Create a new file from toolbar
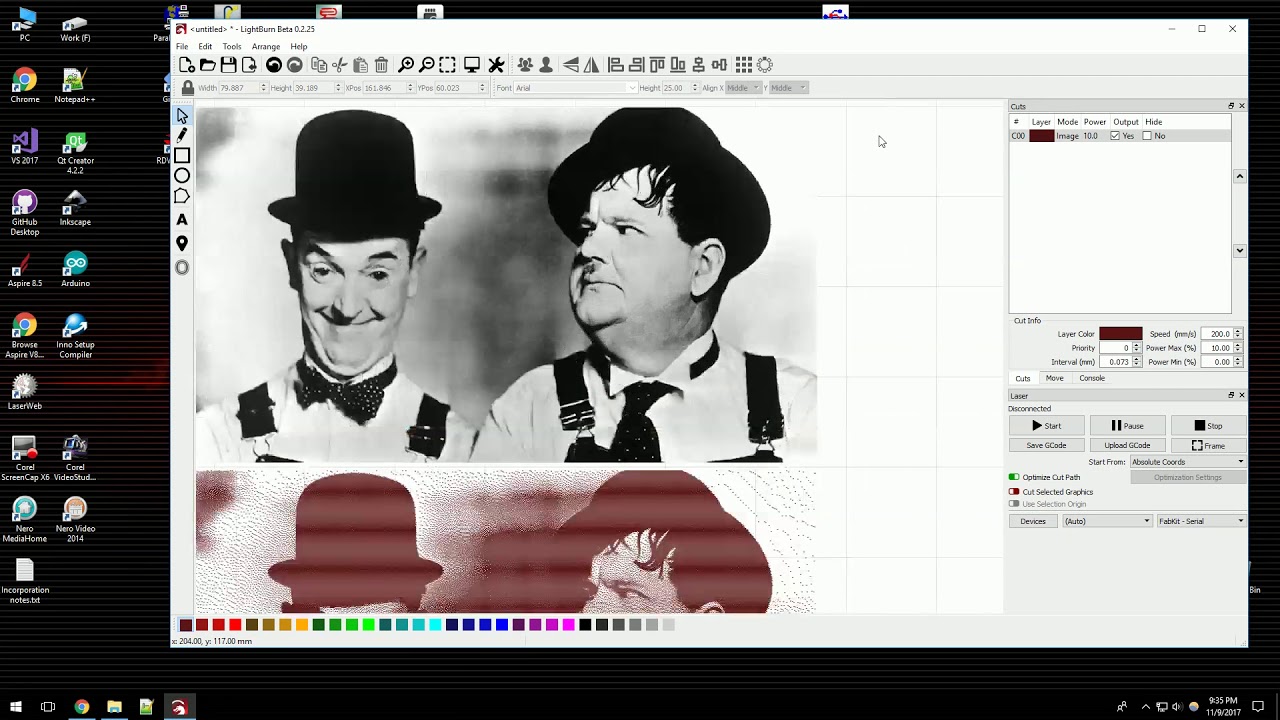 [187, 65]
